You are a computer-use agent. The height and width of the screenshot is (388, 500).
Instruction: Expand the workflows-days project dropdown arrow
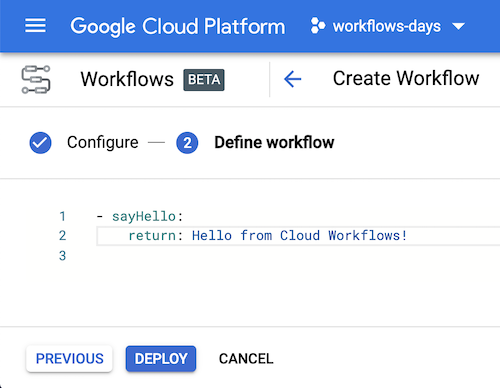459,26
